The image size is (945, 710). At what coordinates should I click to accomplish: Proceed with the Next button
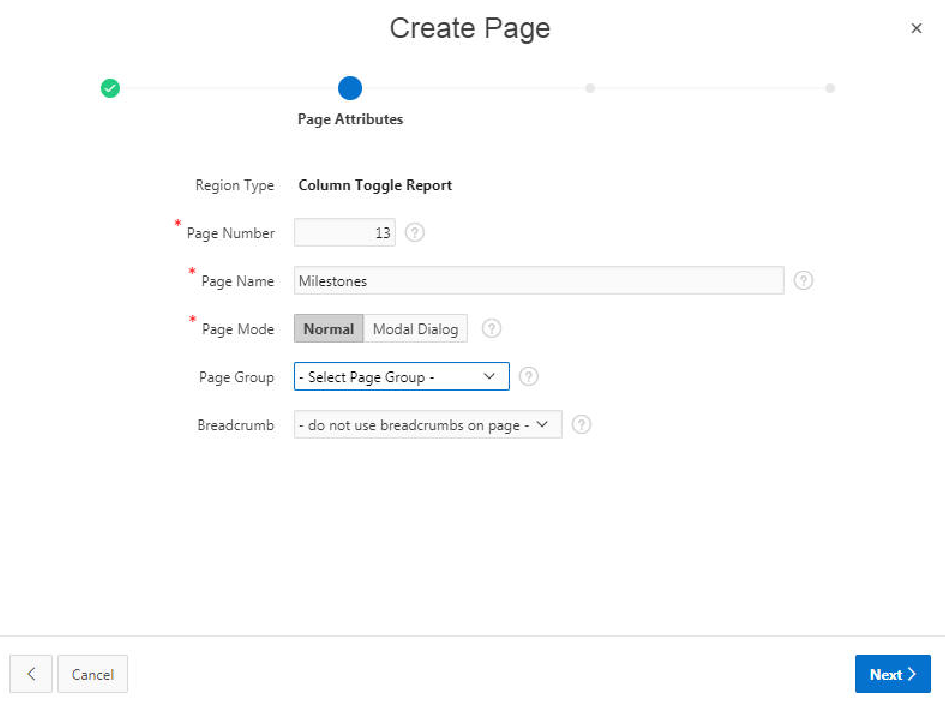point(892,674)
